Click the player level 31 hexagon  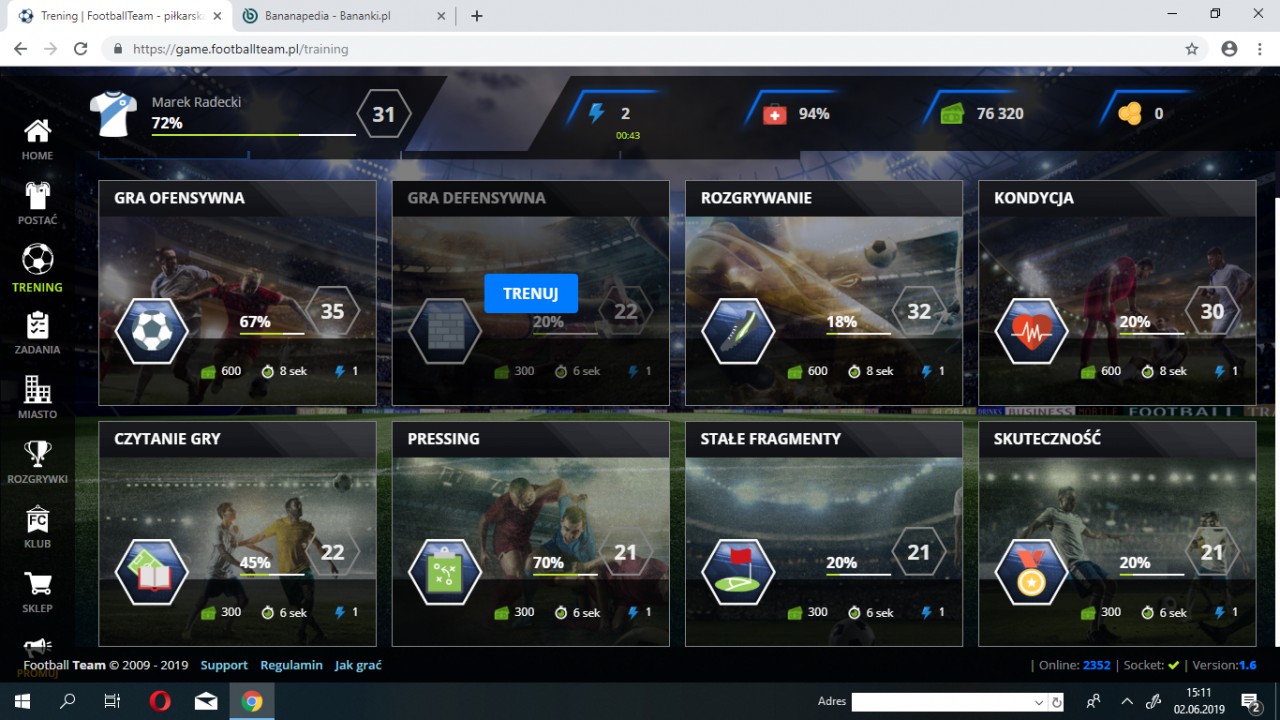point(384,114)
